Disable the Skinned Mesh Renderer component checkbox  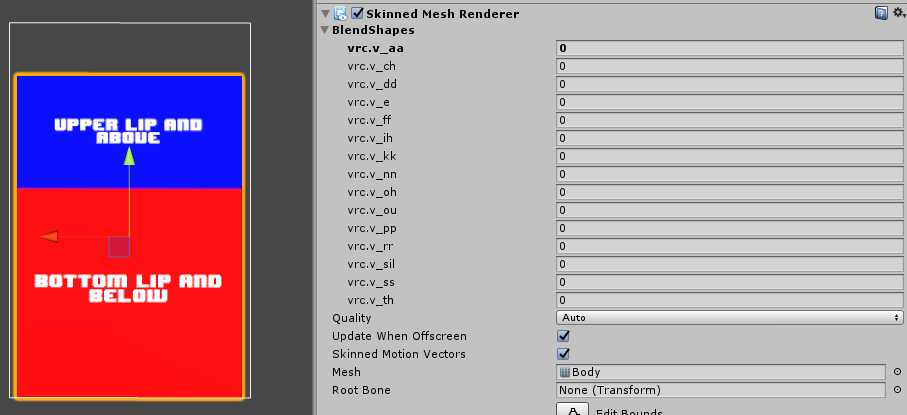pos(357,13)
